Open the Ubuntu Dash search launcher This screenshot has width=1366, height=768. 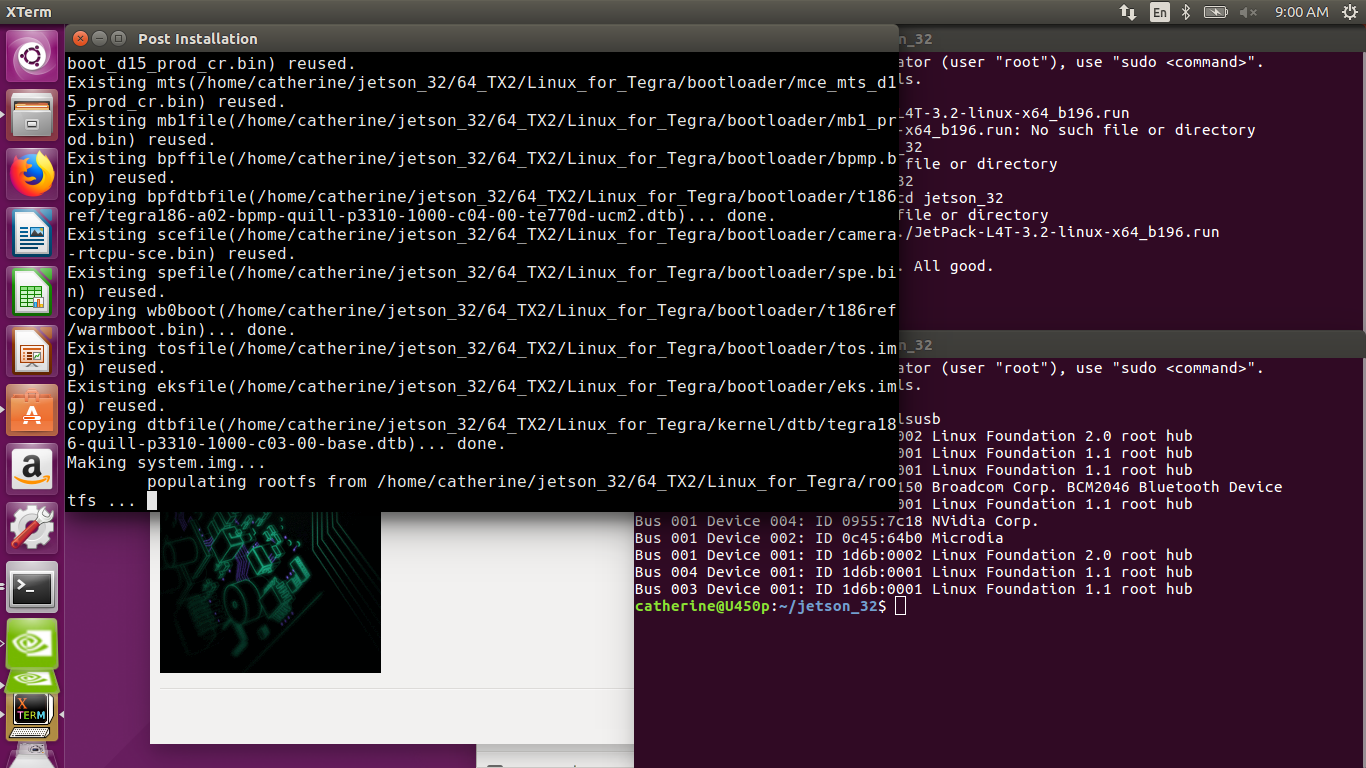click(33, 56)
